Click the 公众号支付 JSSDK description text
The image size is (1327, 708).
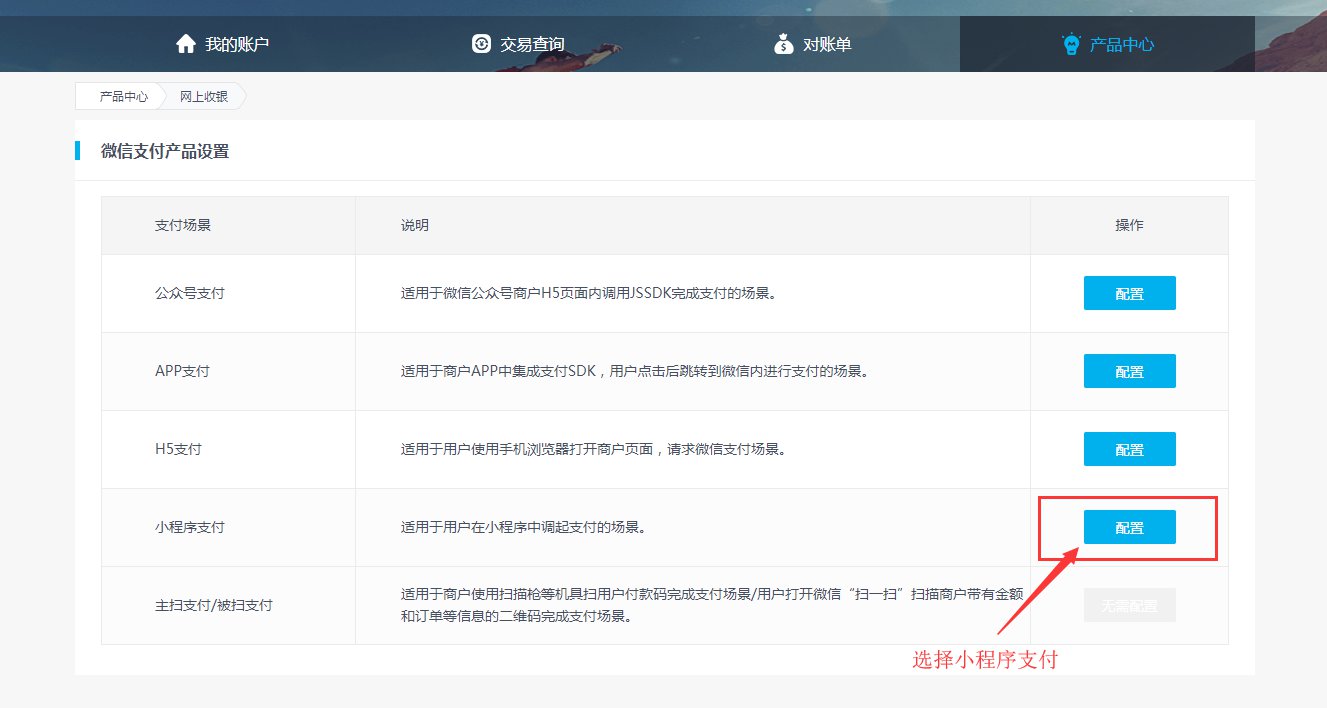tap(589, 294)
